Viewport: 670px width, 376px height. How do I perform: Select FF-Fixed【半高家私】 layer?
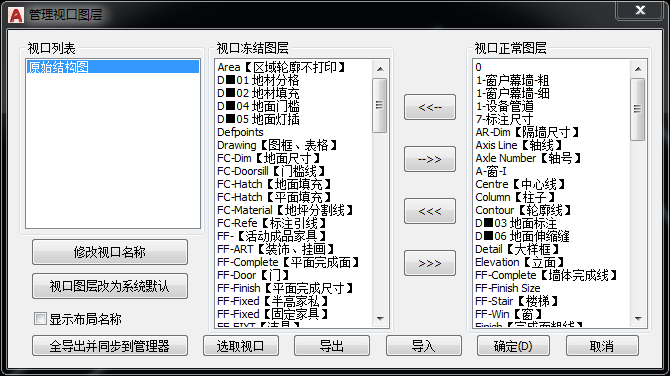pyautogui.click(x=273, y=301)
